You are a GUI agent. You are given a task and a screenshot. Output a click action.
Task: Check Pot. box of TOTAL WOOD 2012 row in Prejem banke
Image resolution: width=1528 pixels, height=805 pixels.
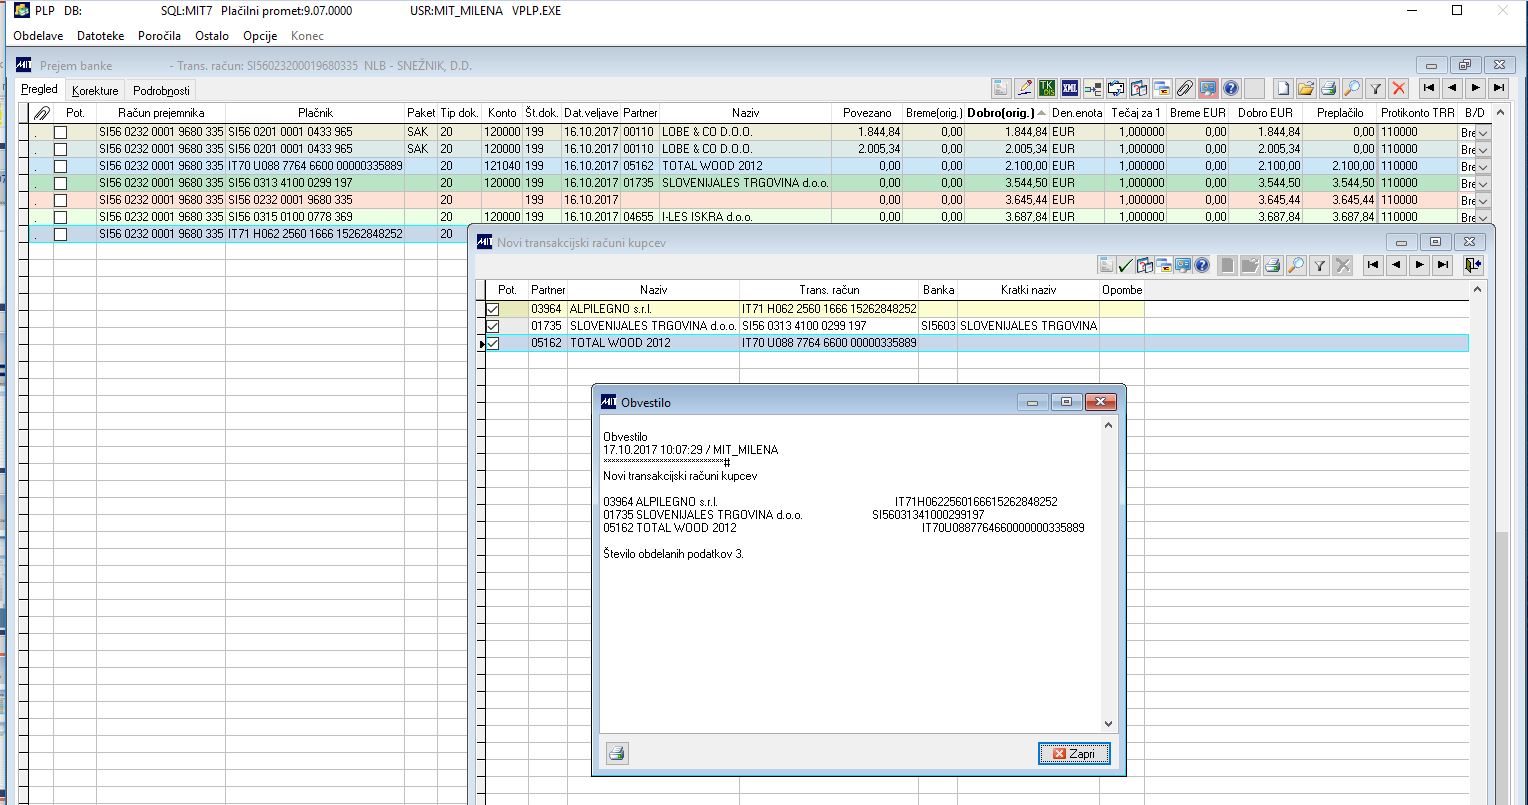60,166
